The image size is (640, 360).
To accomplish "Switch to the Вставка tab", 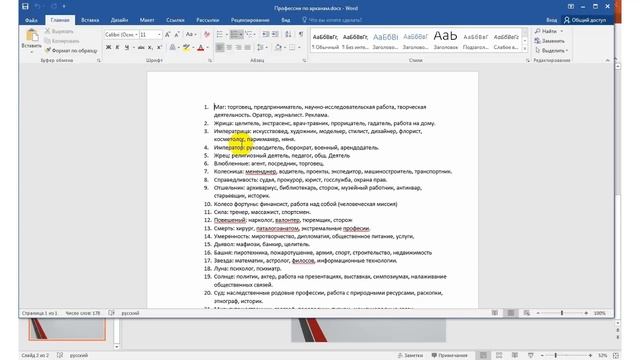I will (90, 20).
